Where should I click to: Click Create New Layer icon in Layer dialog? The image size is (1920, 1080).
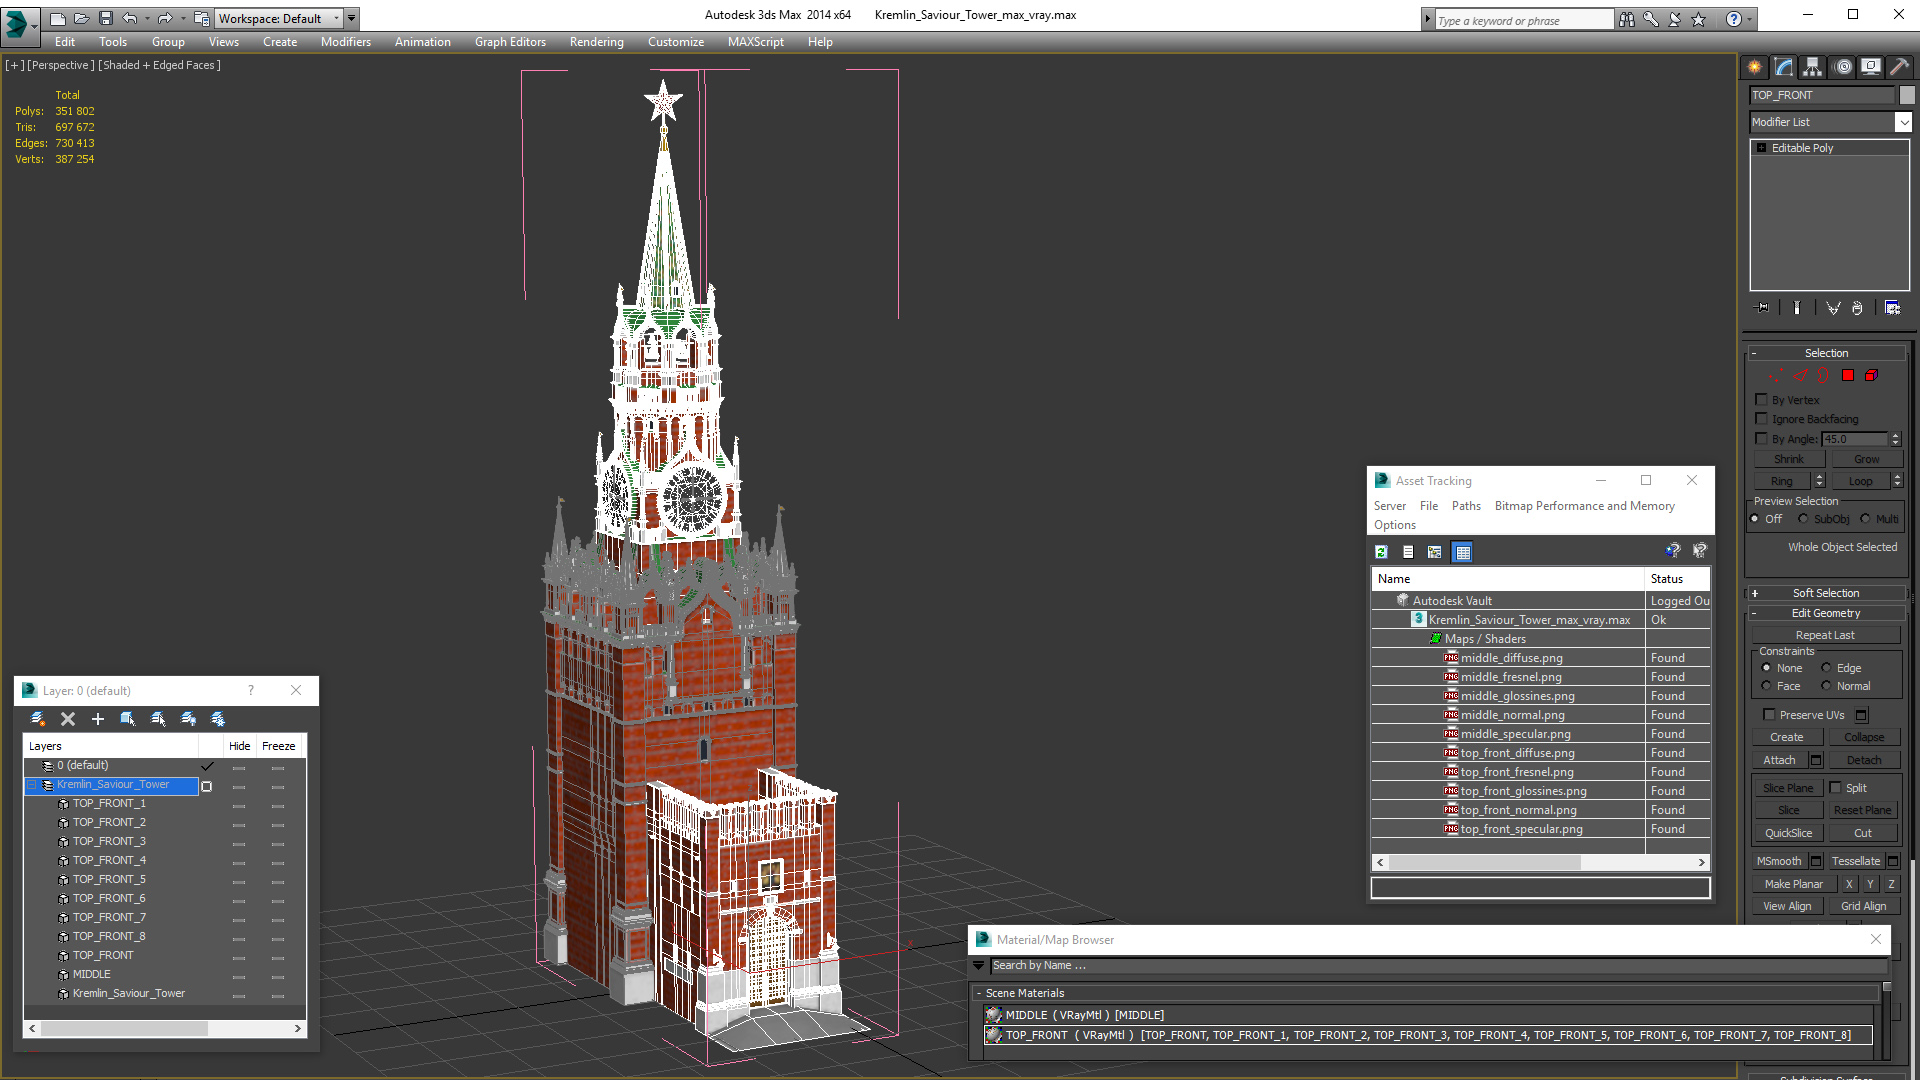click(38, 719)
